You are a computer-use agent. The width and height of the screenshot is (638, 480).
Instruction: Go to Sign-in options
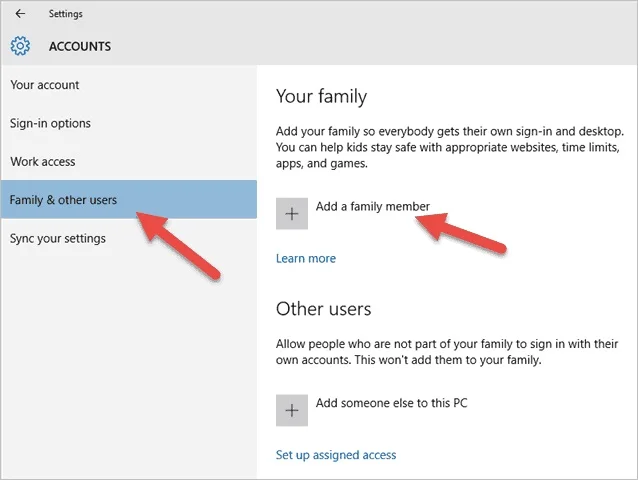[x=50, y=123]
